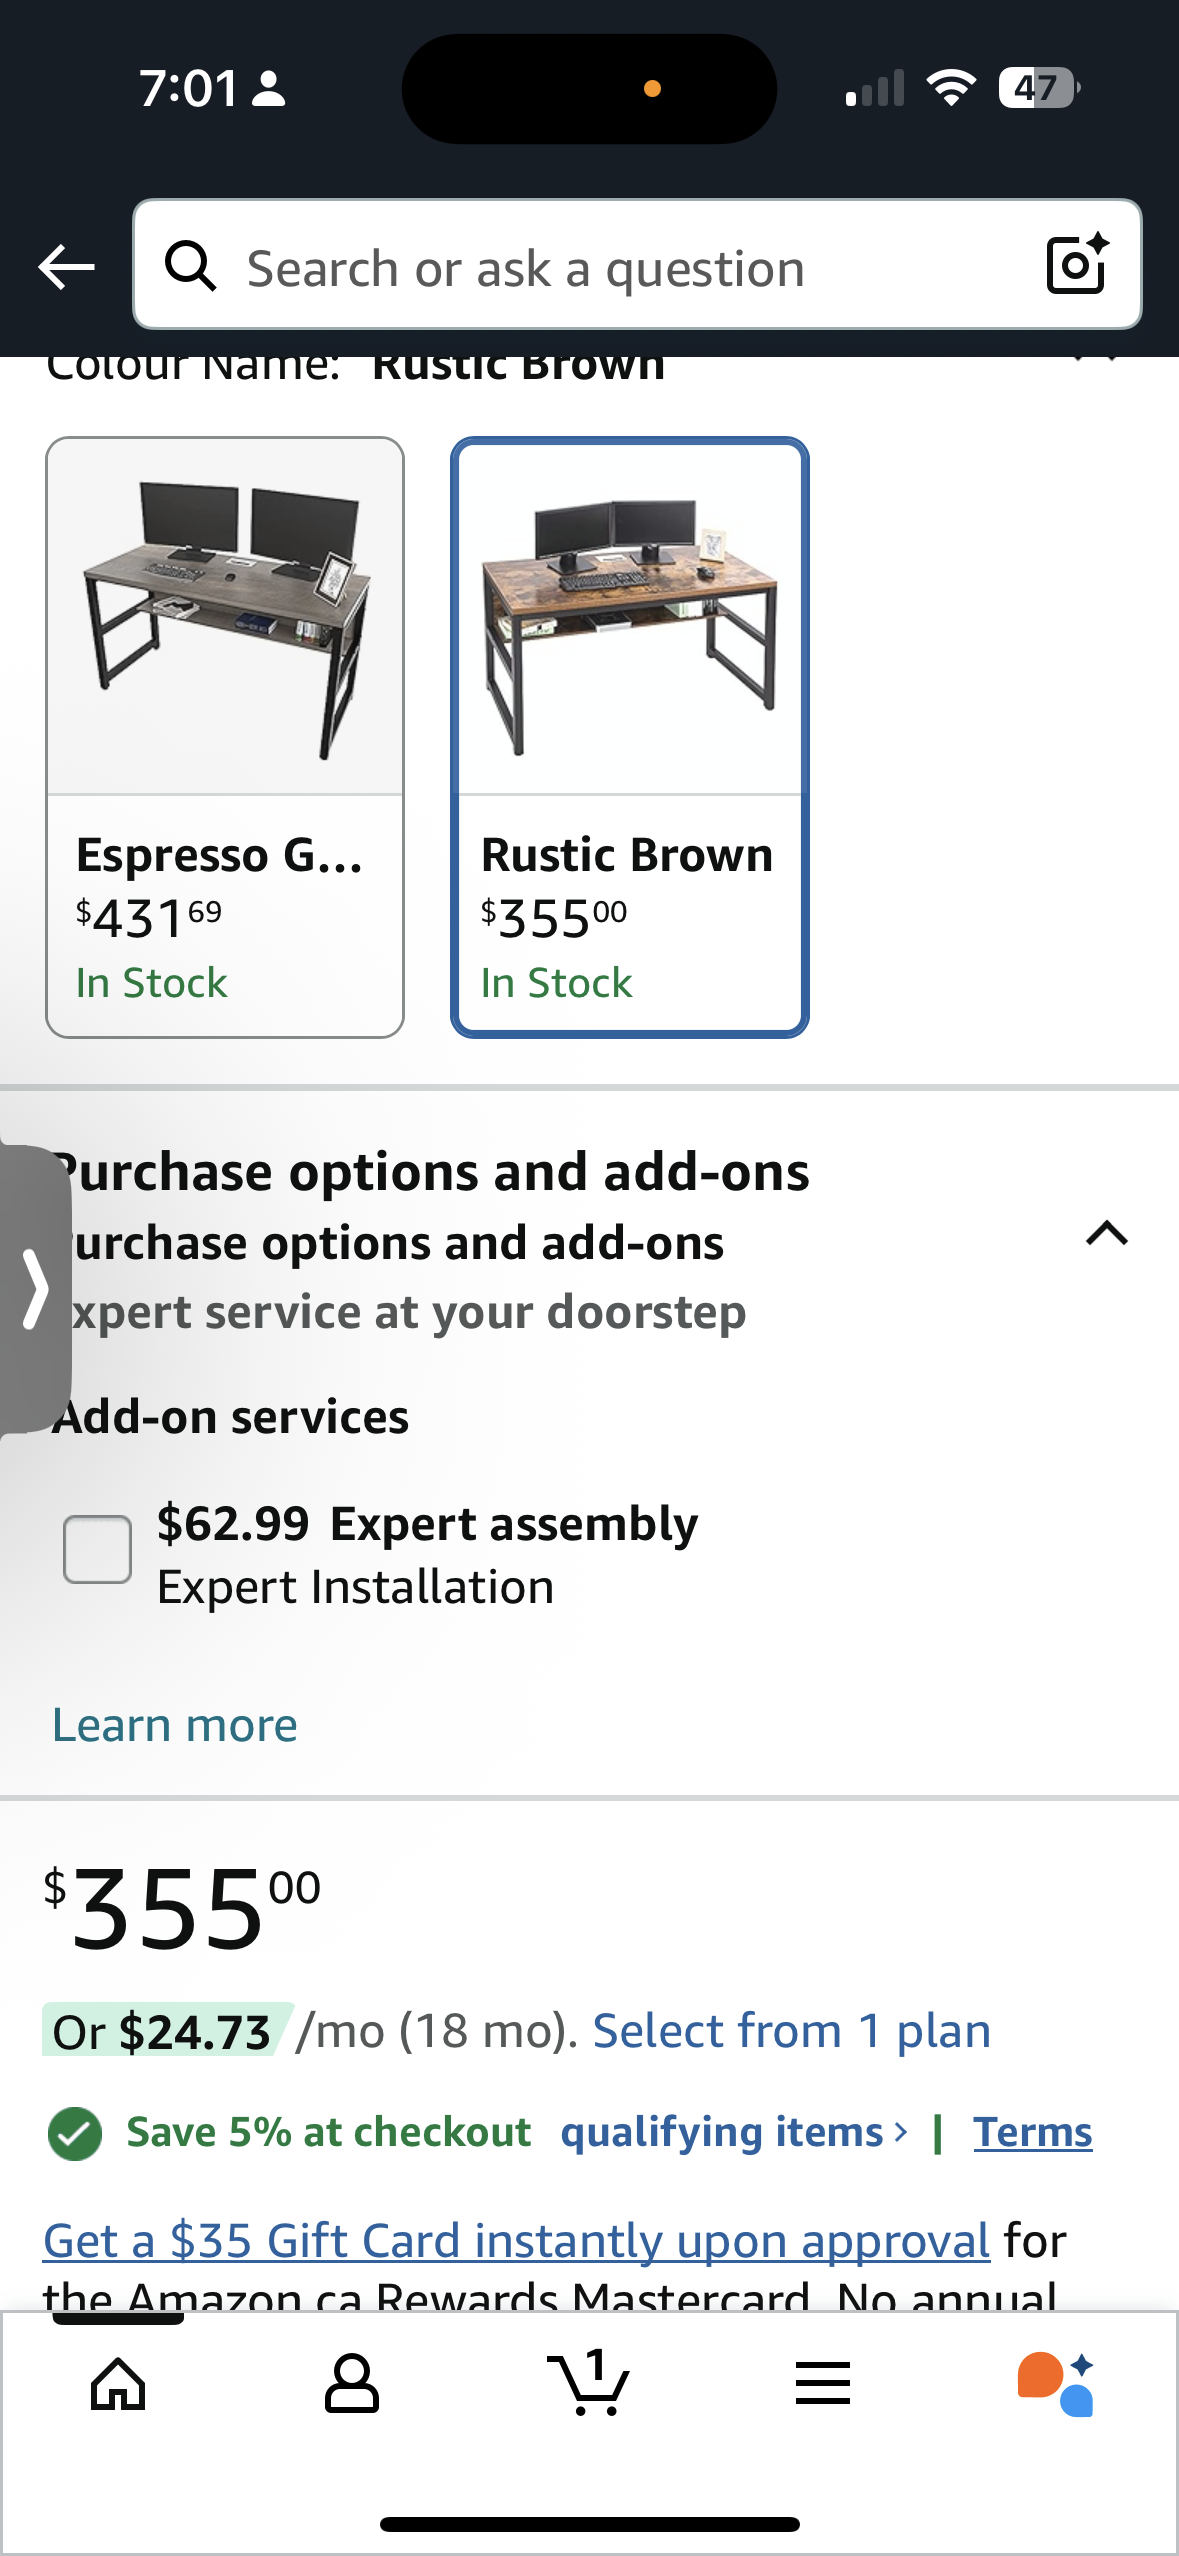Tap the $24.73 monthly payment badge
Viewport: 1179px width, 2556px height.
point(167,2030)
